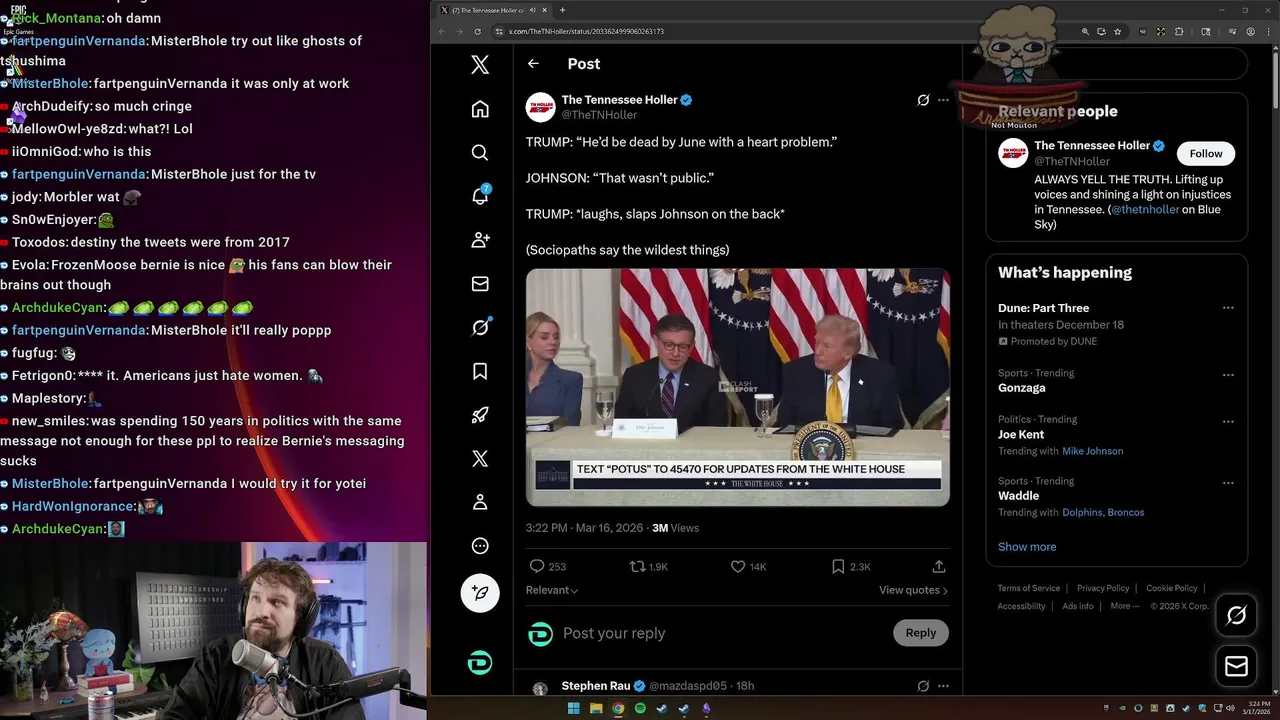1280x720 pixels.
Task: Open Bookmarks in the X sidebar
Action: click(480, 371)
